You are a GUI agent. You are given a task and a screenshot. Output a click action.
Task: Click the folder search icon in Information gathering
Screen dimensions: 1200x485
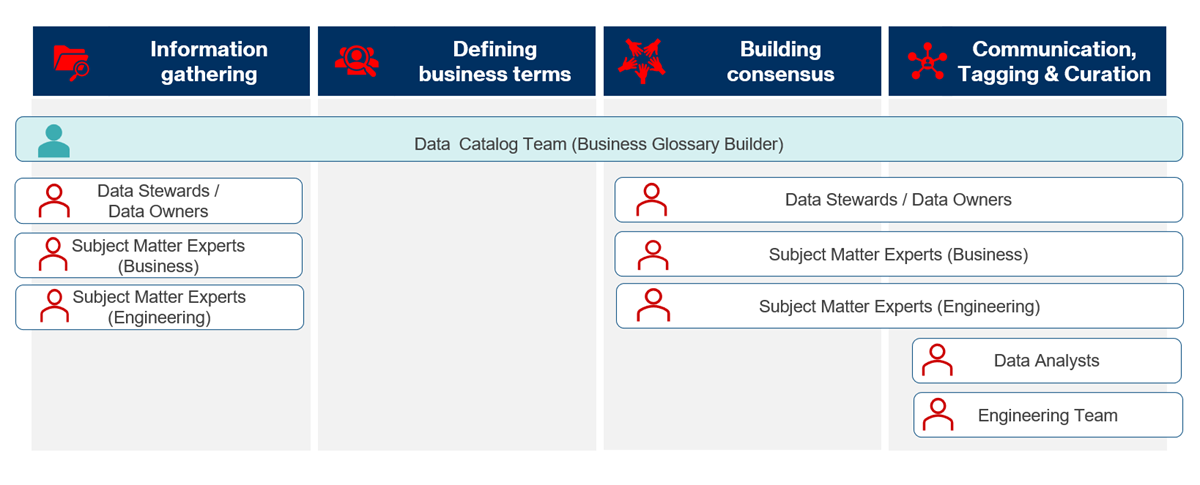click(71, 61)
